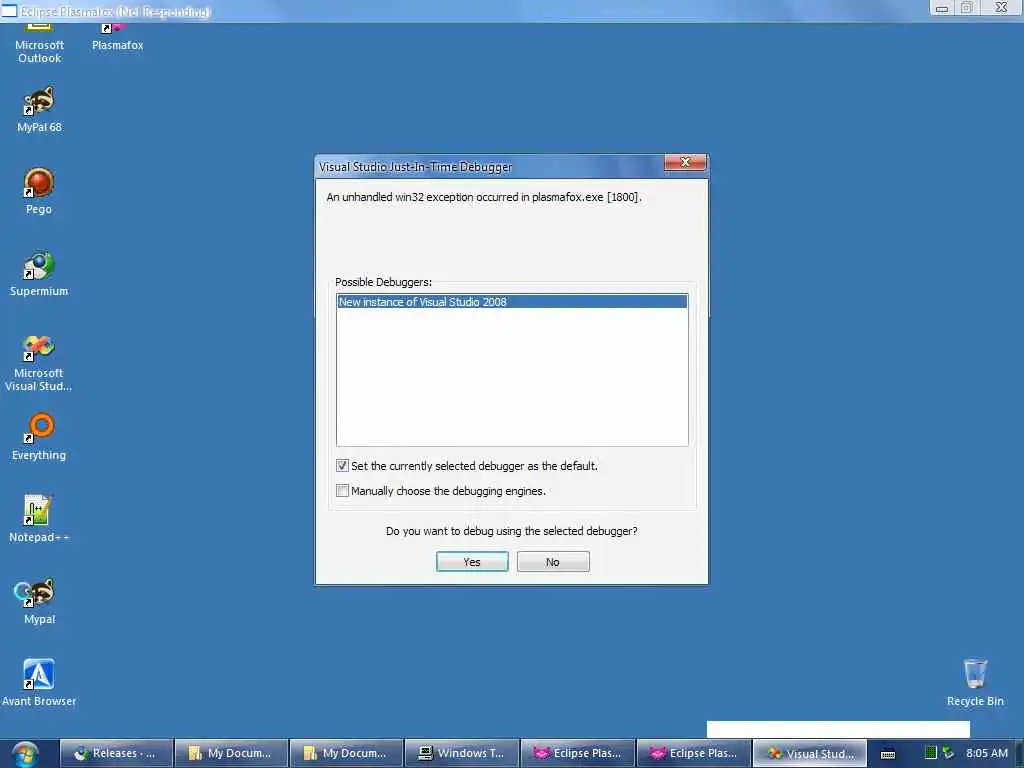Open the Supermium browser shortcut
Screen dimensions: 1024x768
point(39,274)
